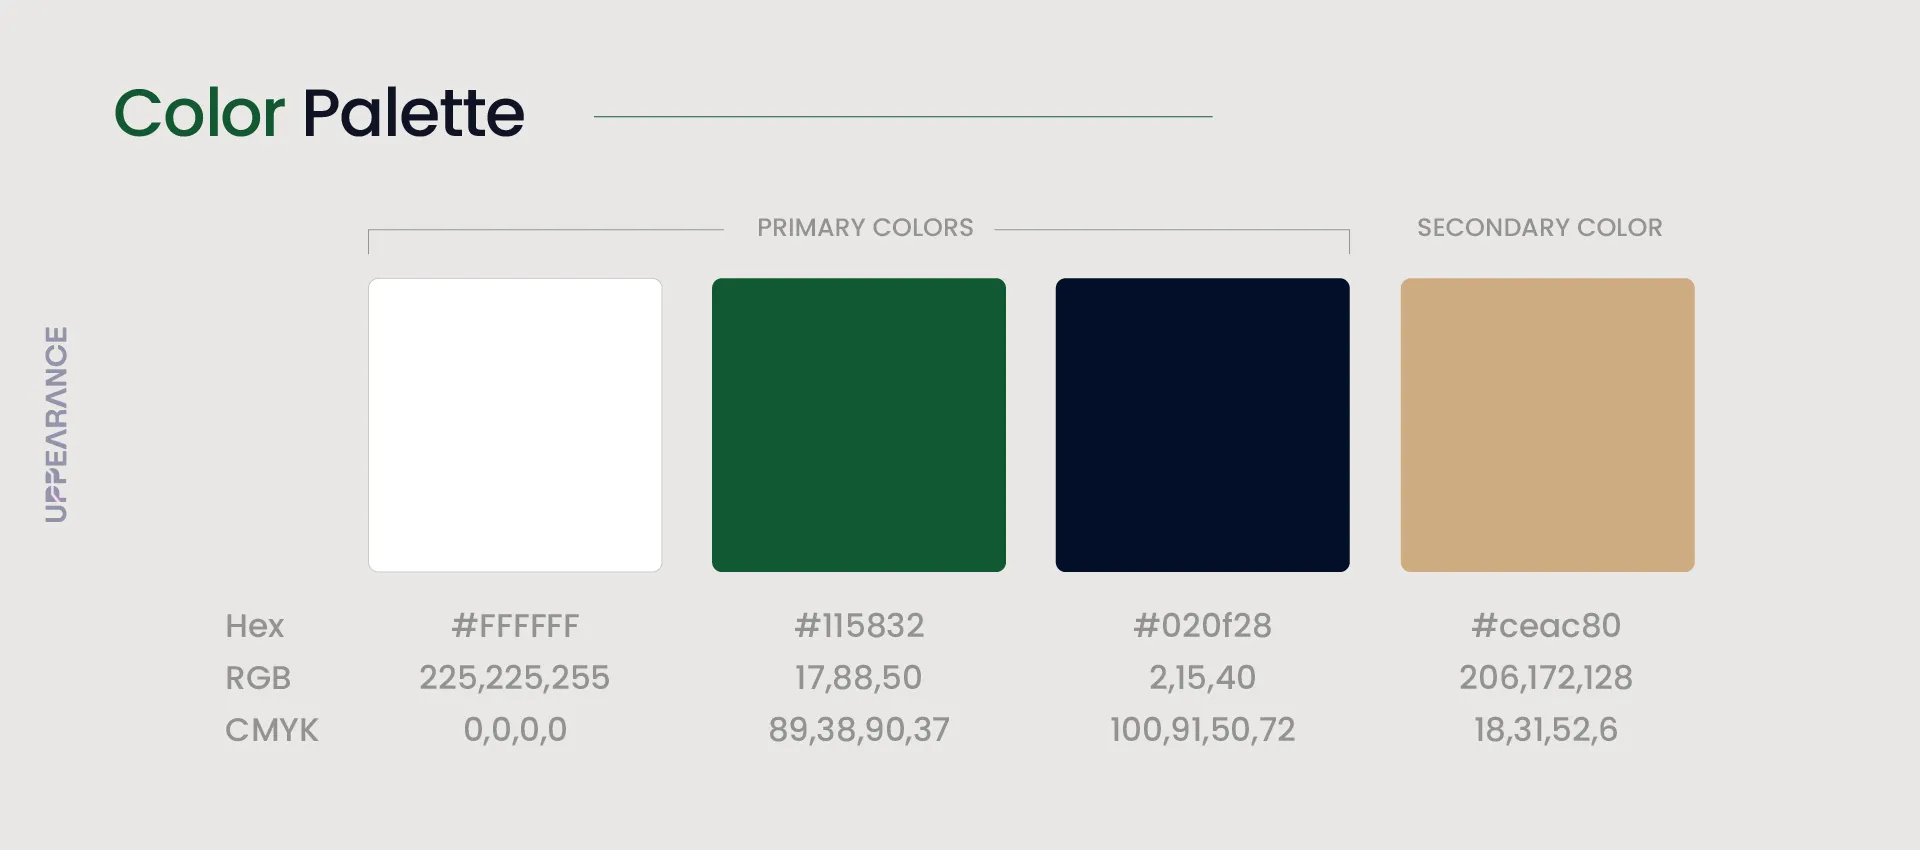This screenshot has height=850, width=1920.
Task: Select the PRIMARY COLORS label
Action: coord(865,228)
